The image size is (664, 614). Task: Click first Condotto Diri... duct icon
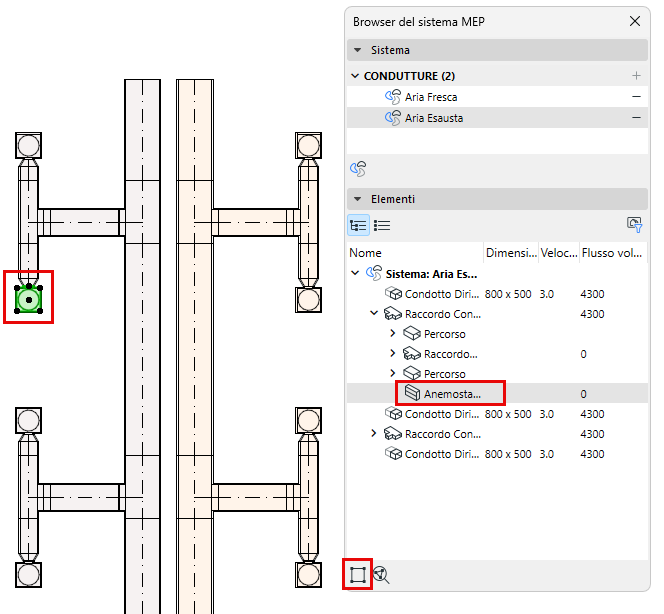click(x=393, y=293)
